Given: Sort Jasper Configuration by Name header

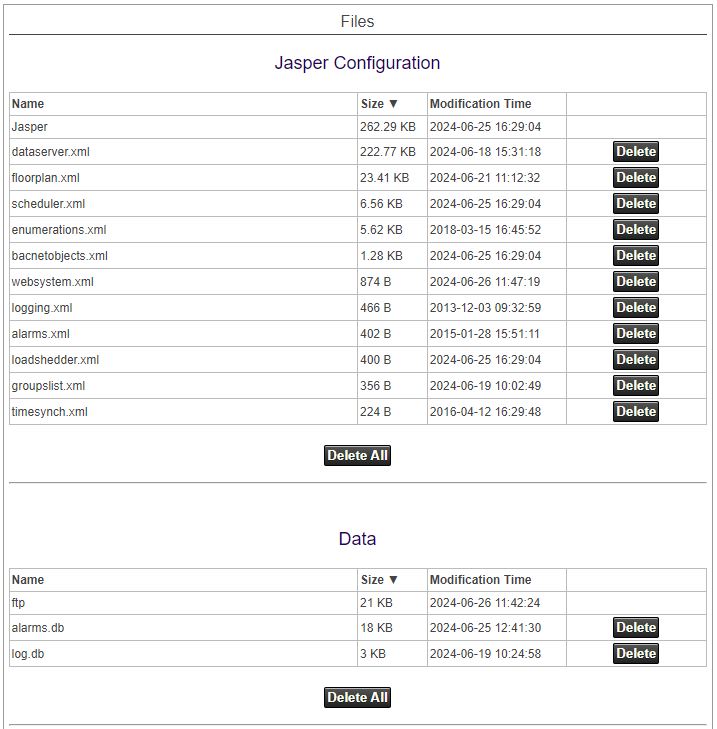Looking at the screenshot, I should pyautogui.click(x=28, y=104).
